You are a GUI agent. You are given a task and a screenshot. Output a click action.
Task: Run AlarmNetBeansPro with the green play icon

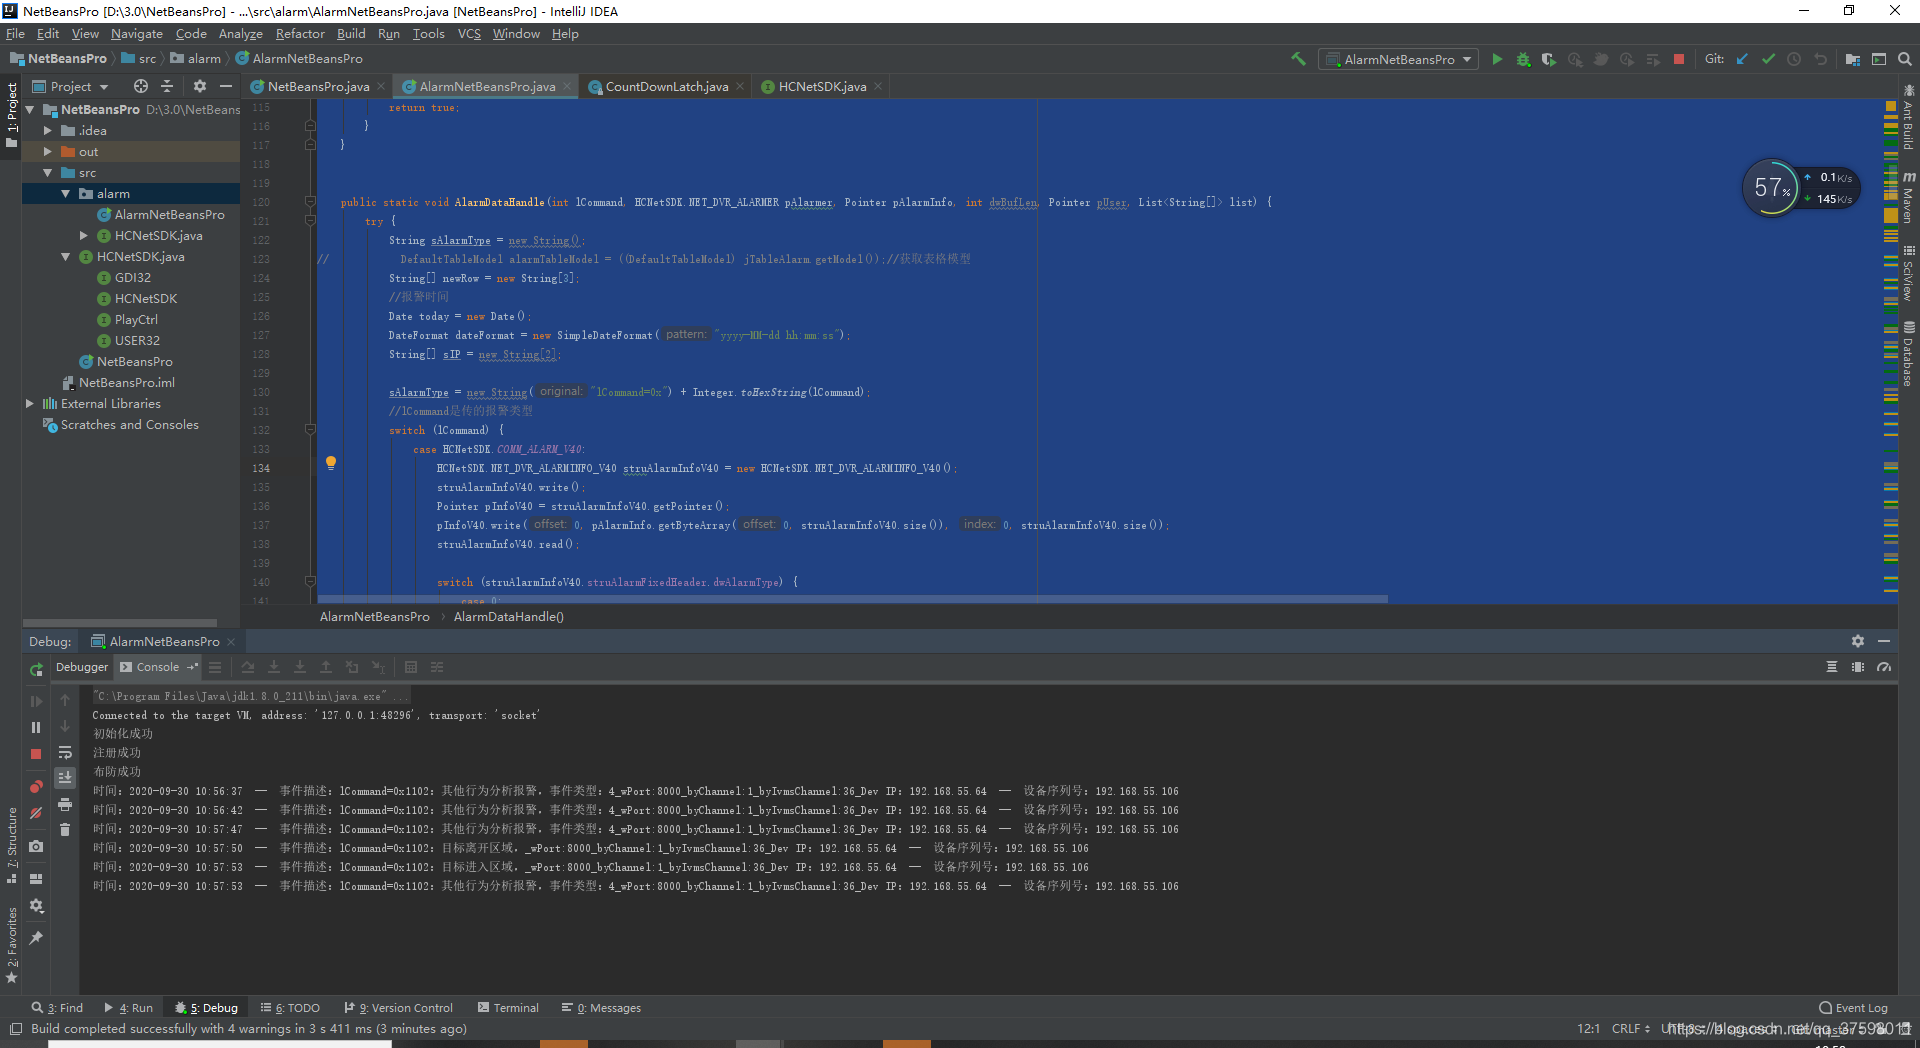point(1497,59)
